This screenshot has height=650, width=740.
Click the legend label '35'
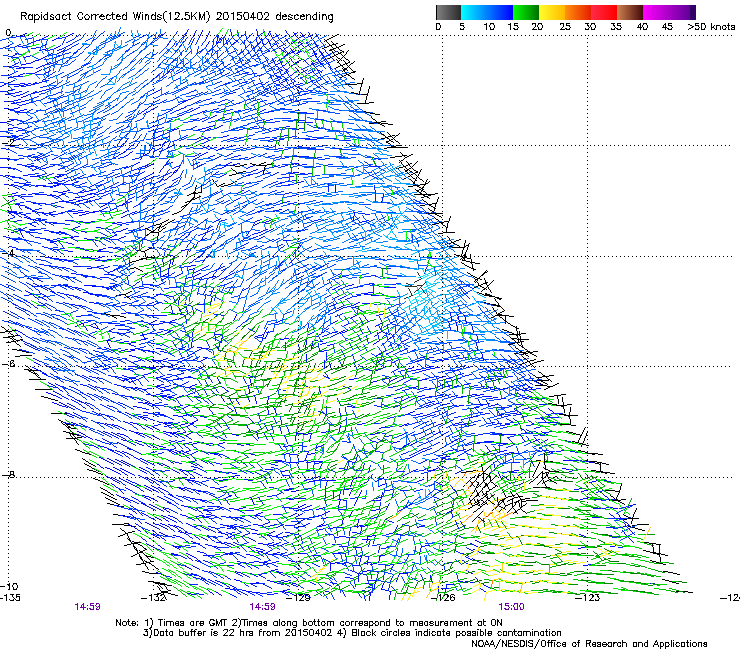point(616,27)
